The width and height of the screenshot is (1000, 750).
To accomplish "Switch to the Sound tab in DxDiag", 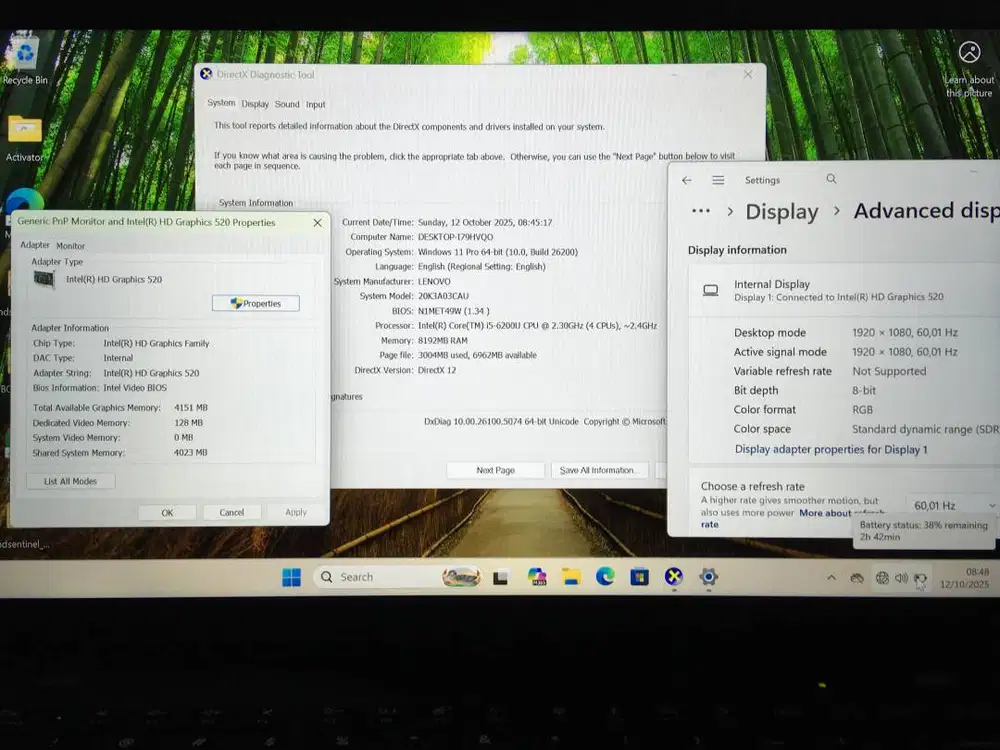I will [287, 103].
